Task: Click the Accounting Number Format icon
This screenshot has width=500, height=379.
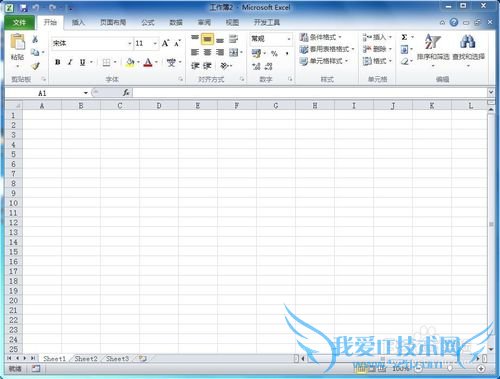Action: [256, 53]
